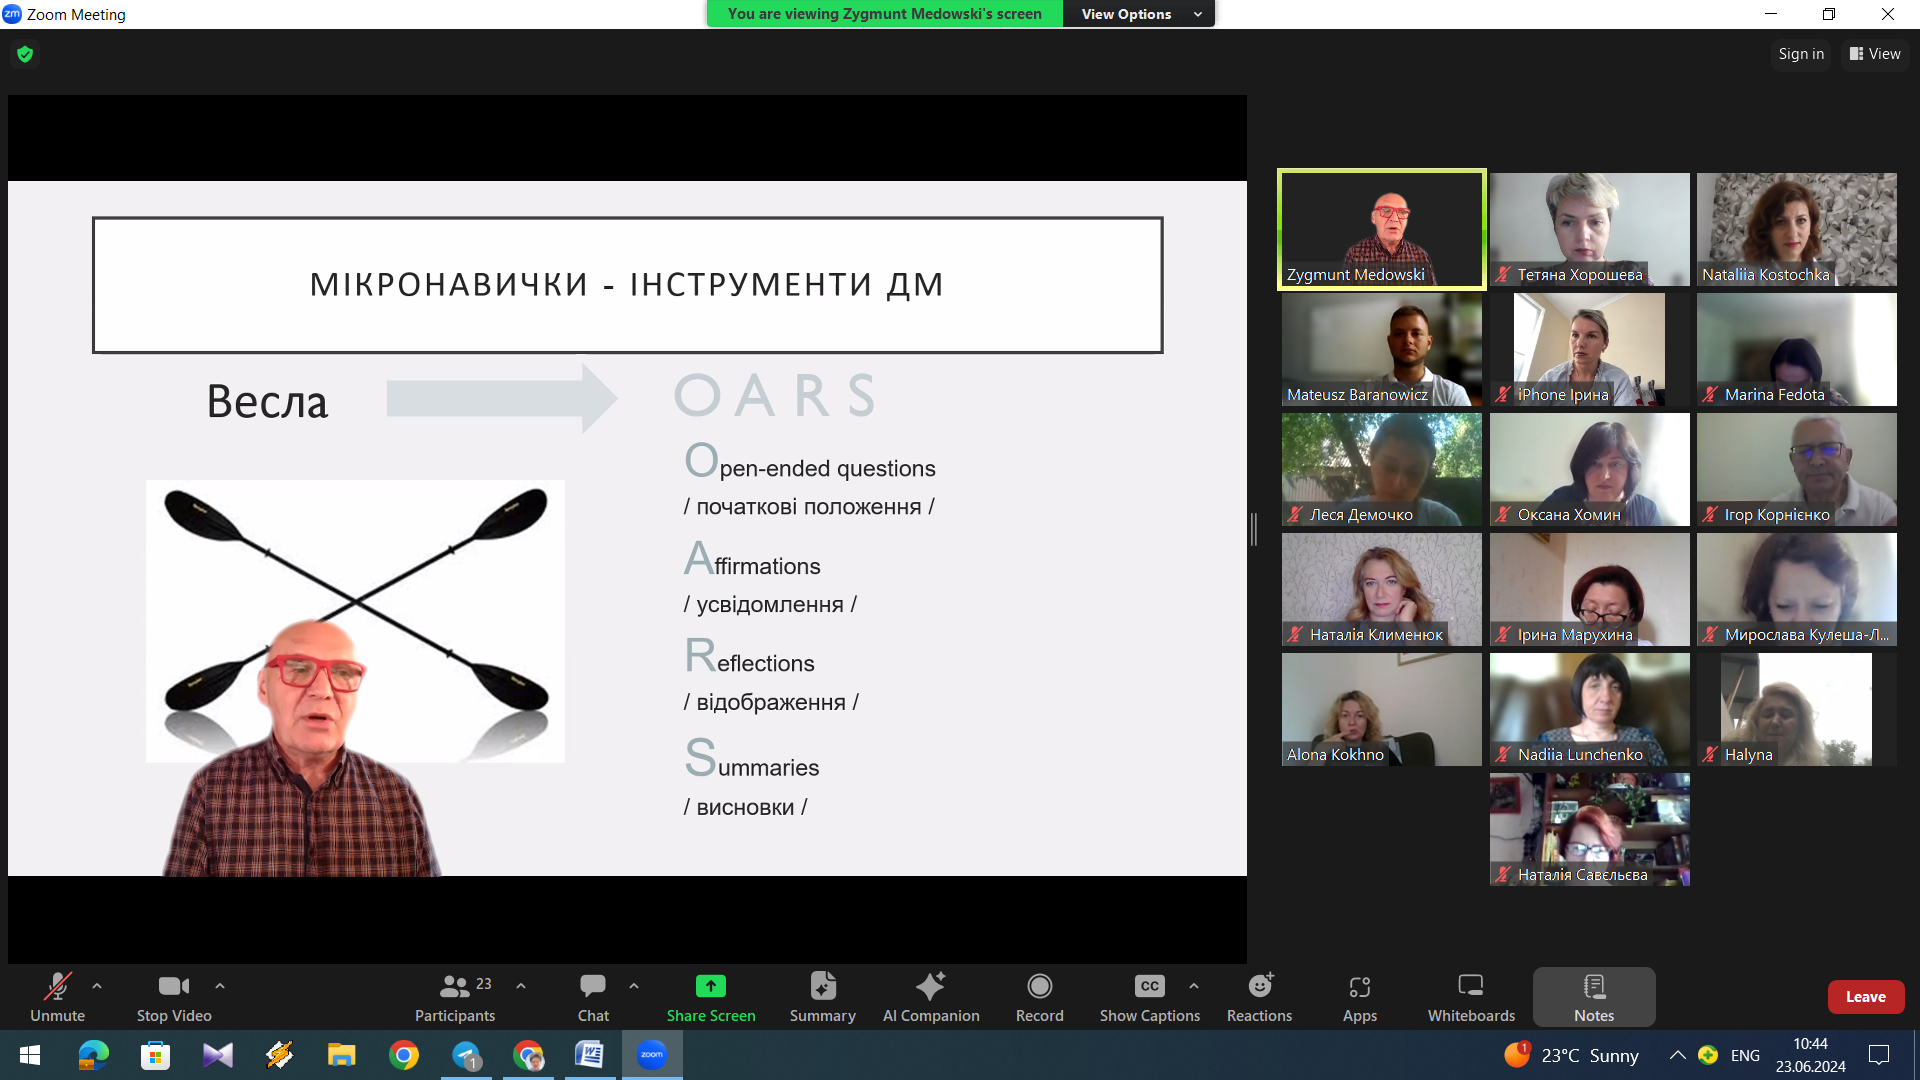Open the Notes toolbar item

(1593, 997)
